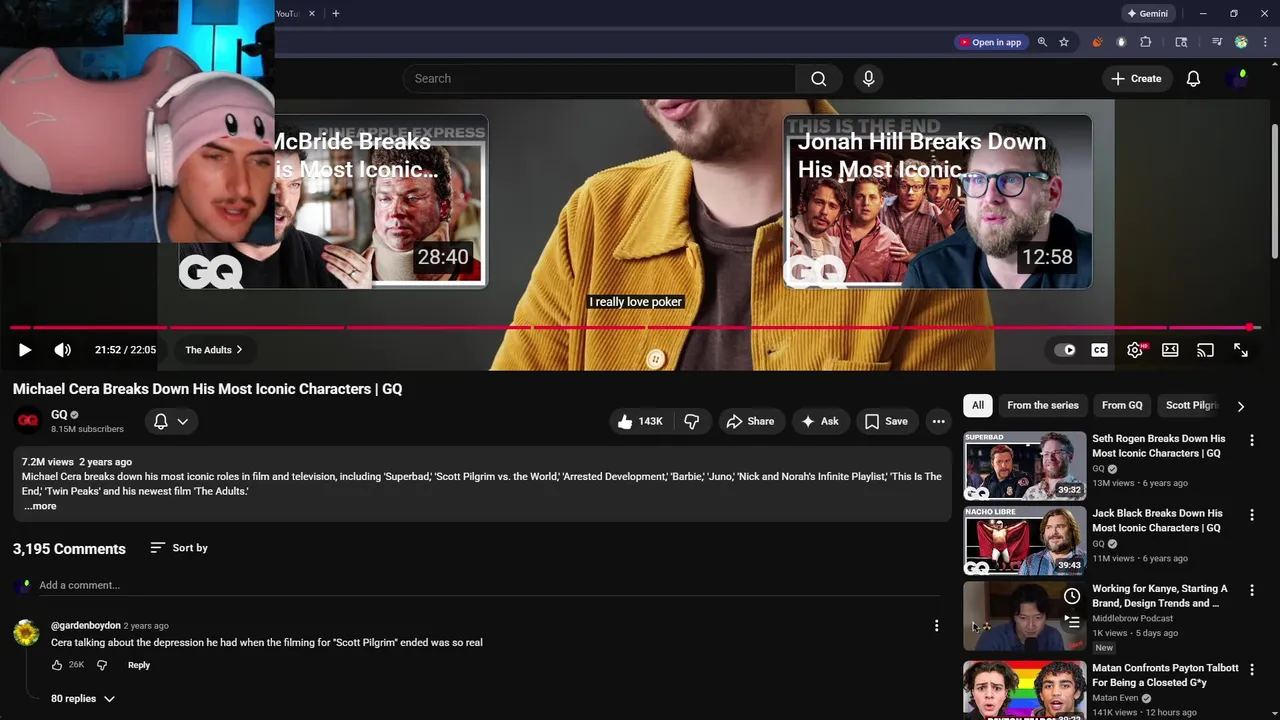Click the search magnifier button
The width and height of the screenshot is (1280, 720).
818,79
